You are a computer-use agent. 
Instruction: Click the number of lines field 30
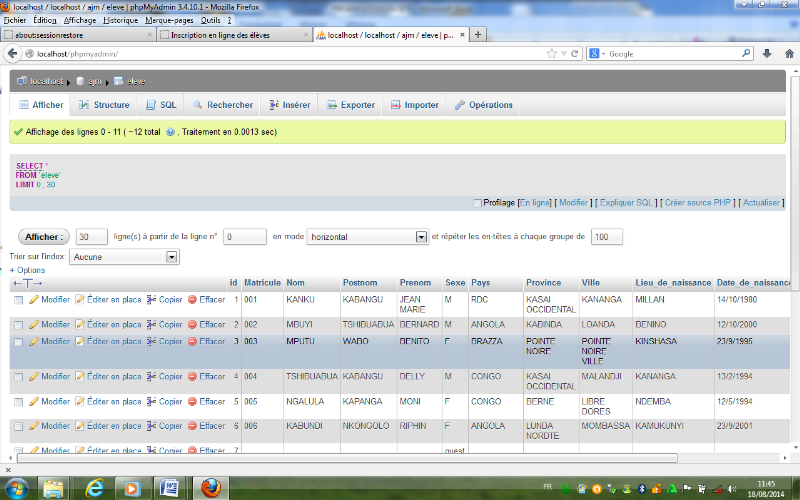[x=91, y=237]
